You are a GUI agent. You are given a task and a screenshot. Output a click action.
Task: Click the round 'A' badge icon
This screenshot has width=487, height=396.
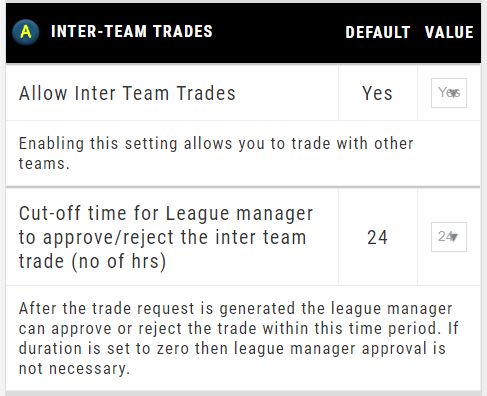click(26, 32)
